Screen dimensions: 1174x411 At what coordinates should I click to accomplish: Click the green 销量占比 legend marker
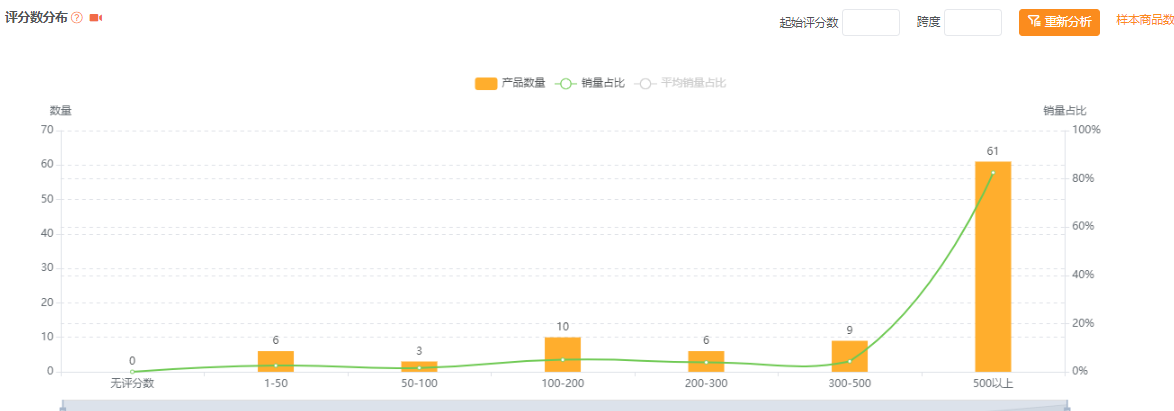[x=565, y=83]
